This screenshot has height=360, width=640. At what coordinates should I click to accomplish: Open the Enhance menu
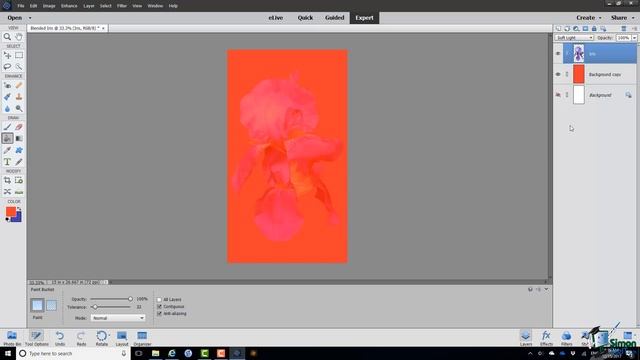pos(69,6)
